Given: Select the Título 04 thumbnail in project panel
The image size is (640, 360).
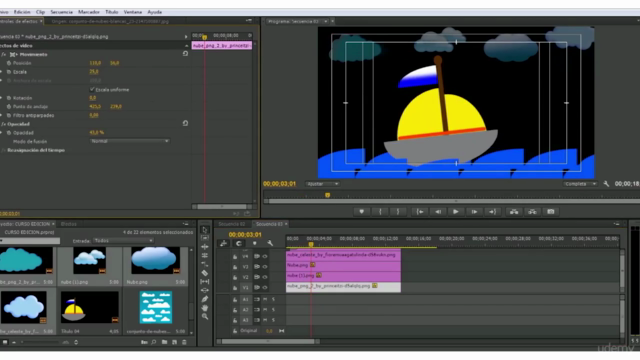Looking at the screenshot, I should coord(89,307).
